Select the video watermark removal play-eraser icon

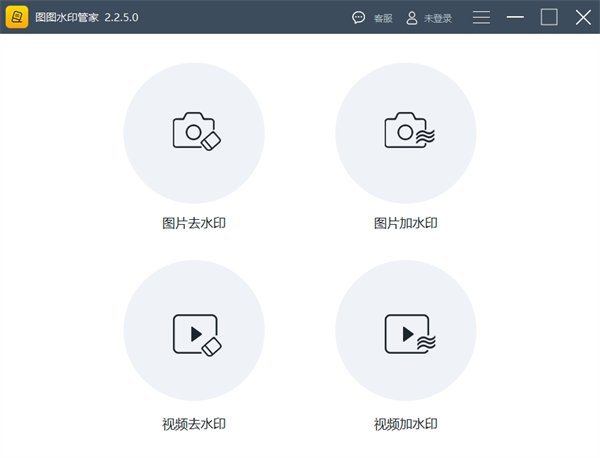click(x=195, y=333)
